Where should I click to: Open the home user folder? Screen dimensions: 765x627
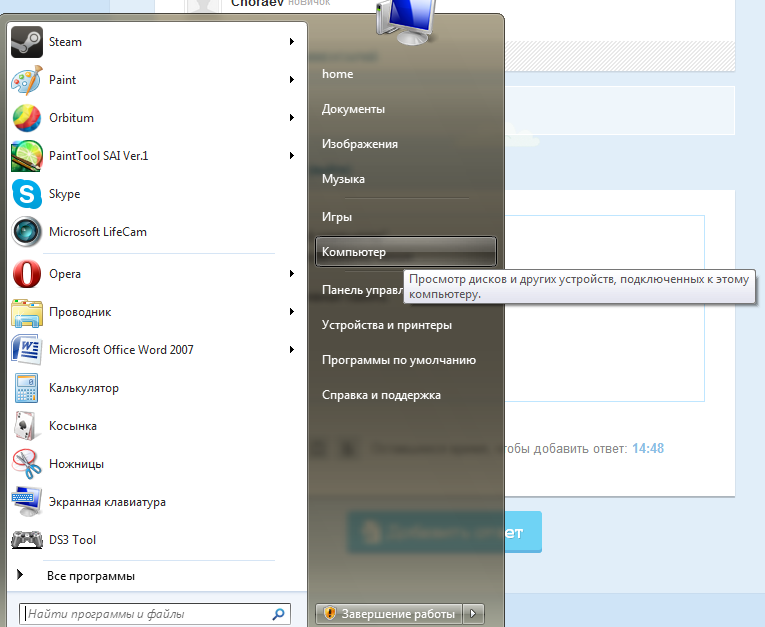pos(338,74)
